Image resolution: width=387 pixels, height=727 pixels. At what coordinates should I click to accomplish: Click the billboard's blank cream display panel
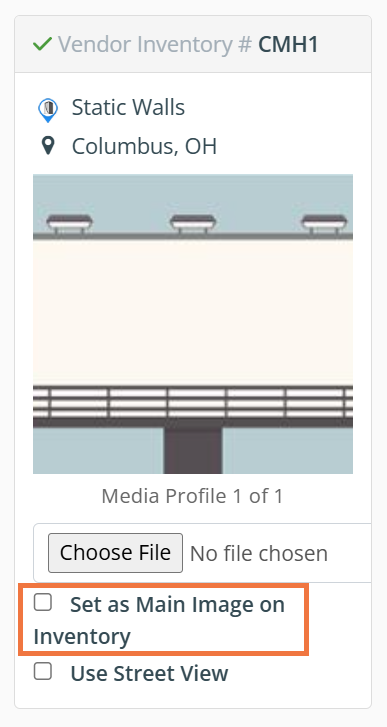pyautogui.click(x=193, y=312)
